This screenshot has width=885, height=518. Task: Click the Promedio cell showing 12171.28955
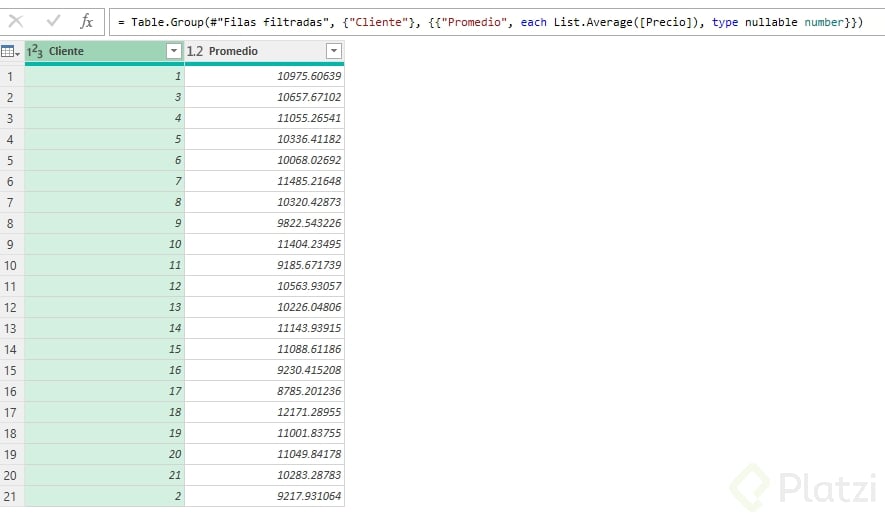(265, 412)
